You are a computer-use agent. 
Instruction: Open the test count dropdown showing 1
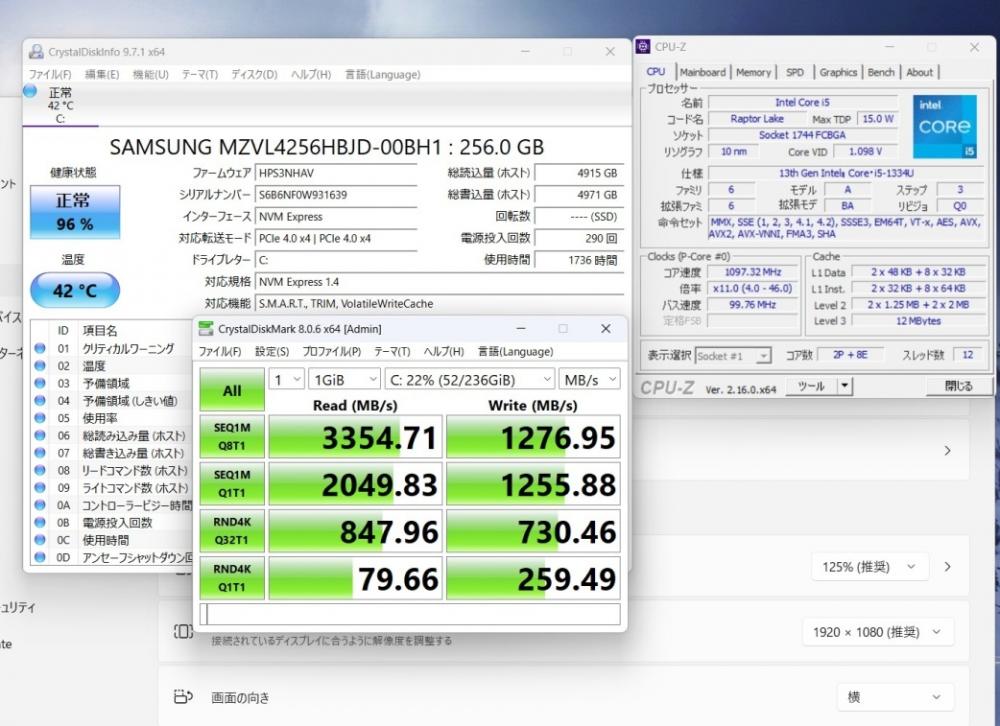point(286,380)
